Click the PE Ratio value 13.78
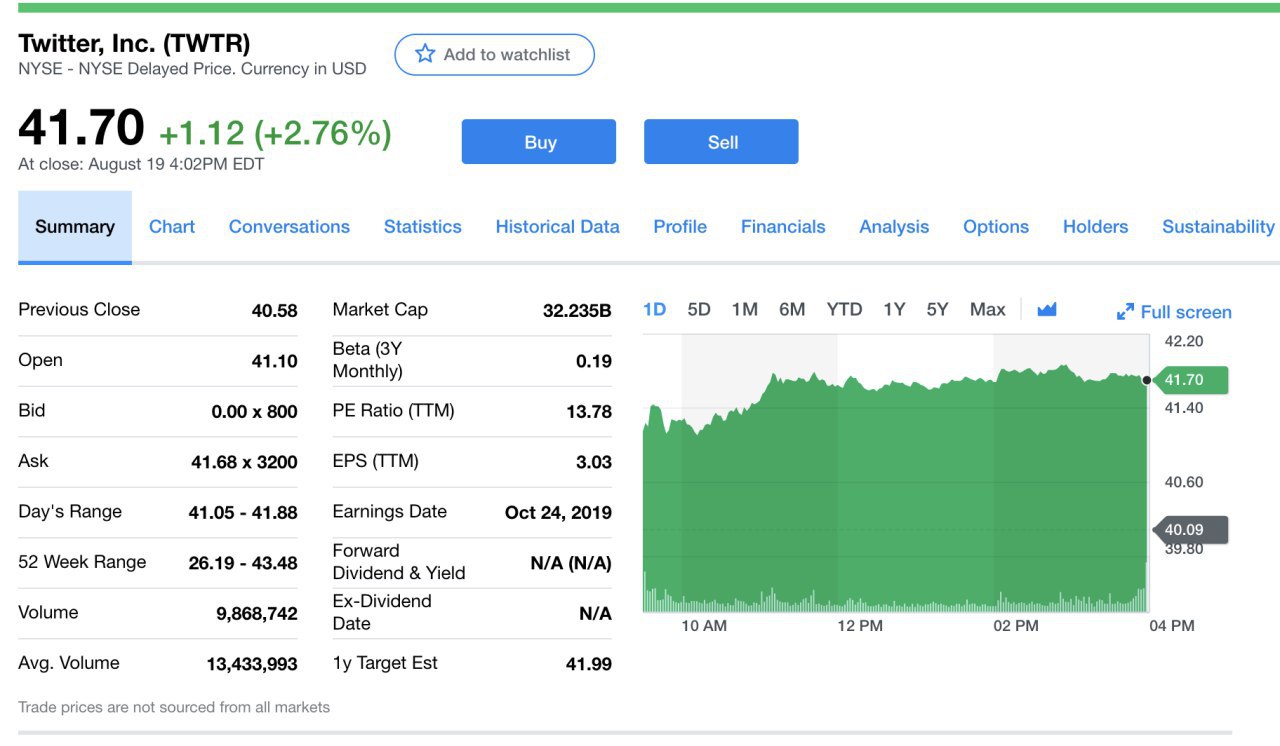Image resolution: width=1280 pixels, height=746 pixels. [589, 412]
